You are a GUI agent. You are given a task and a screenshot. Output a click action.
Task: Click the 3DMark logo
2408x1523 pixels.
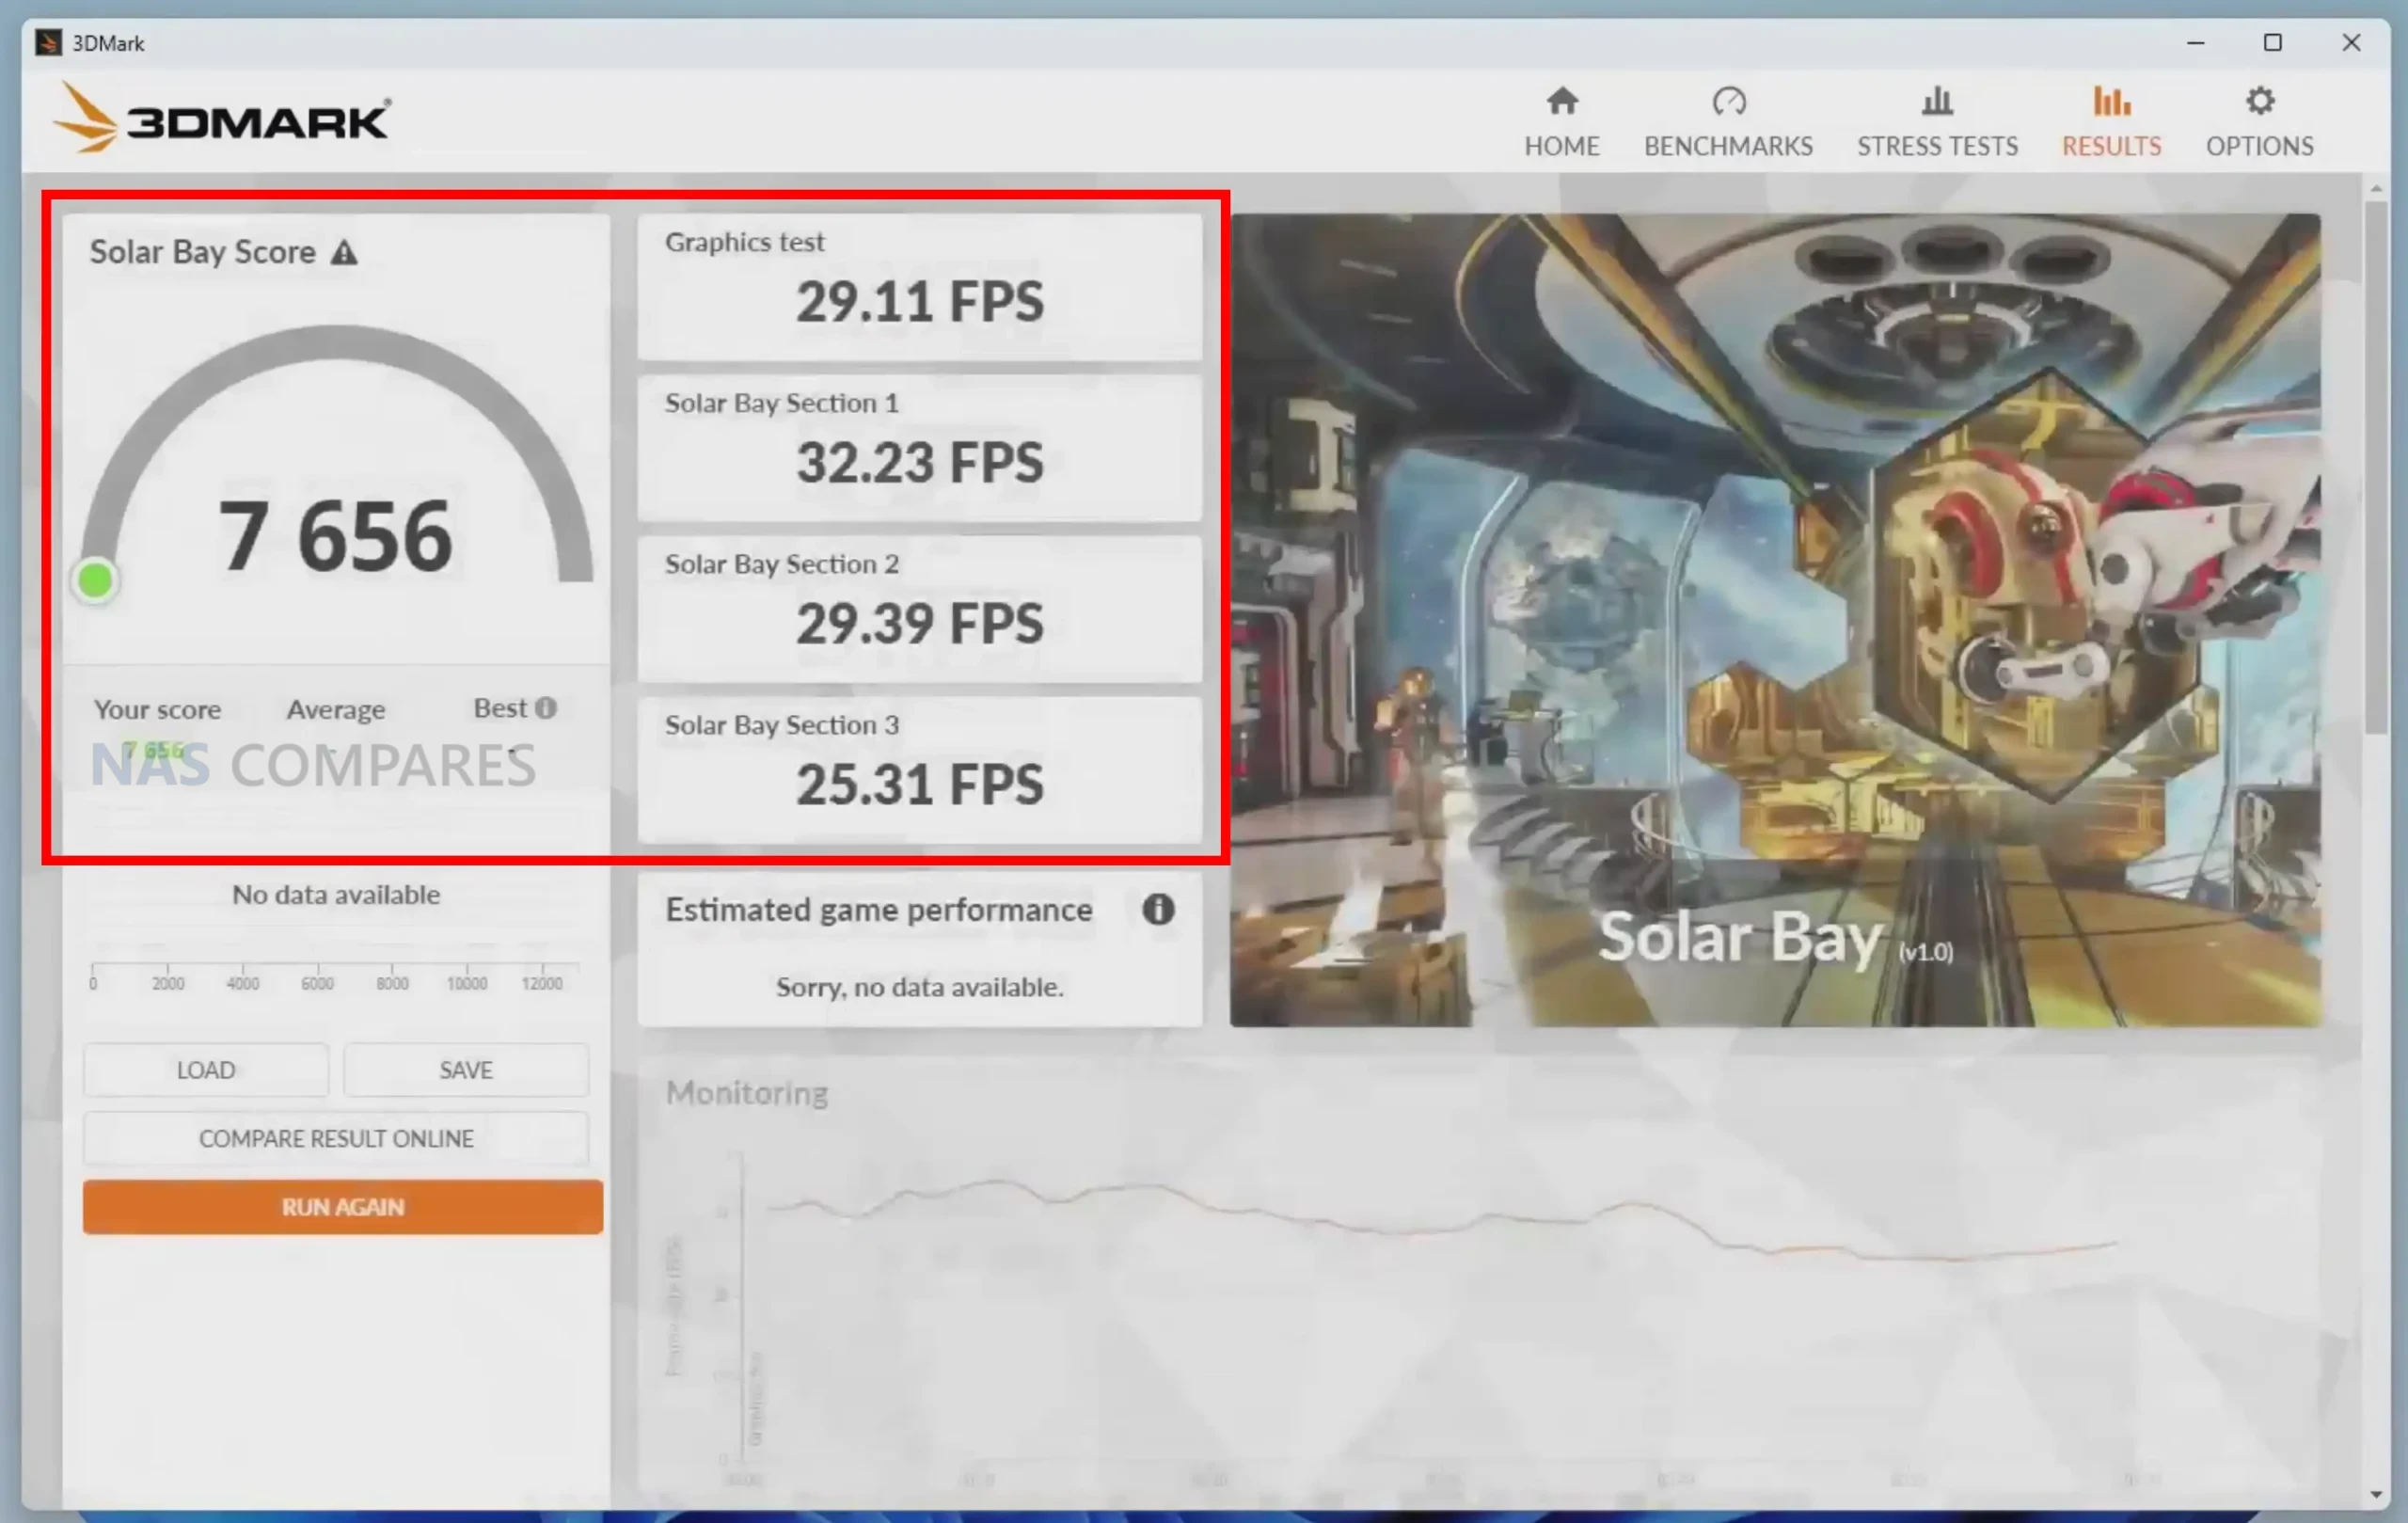tap(222, 119)
